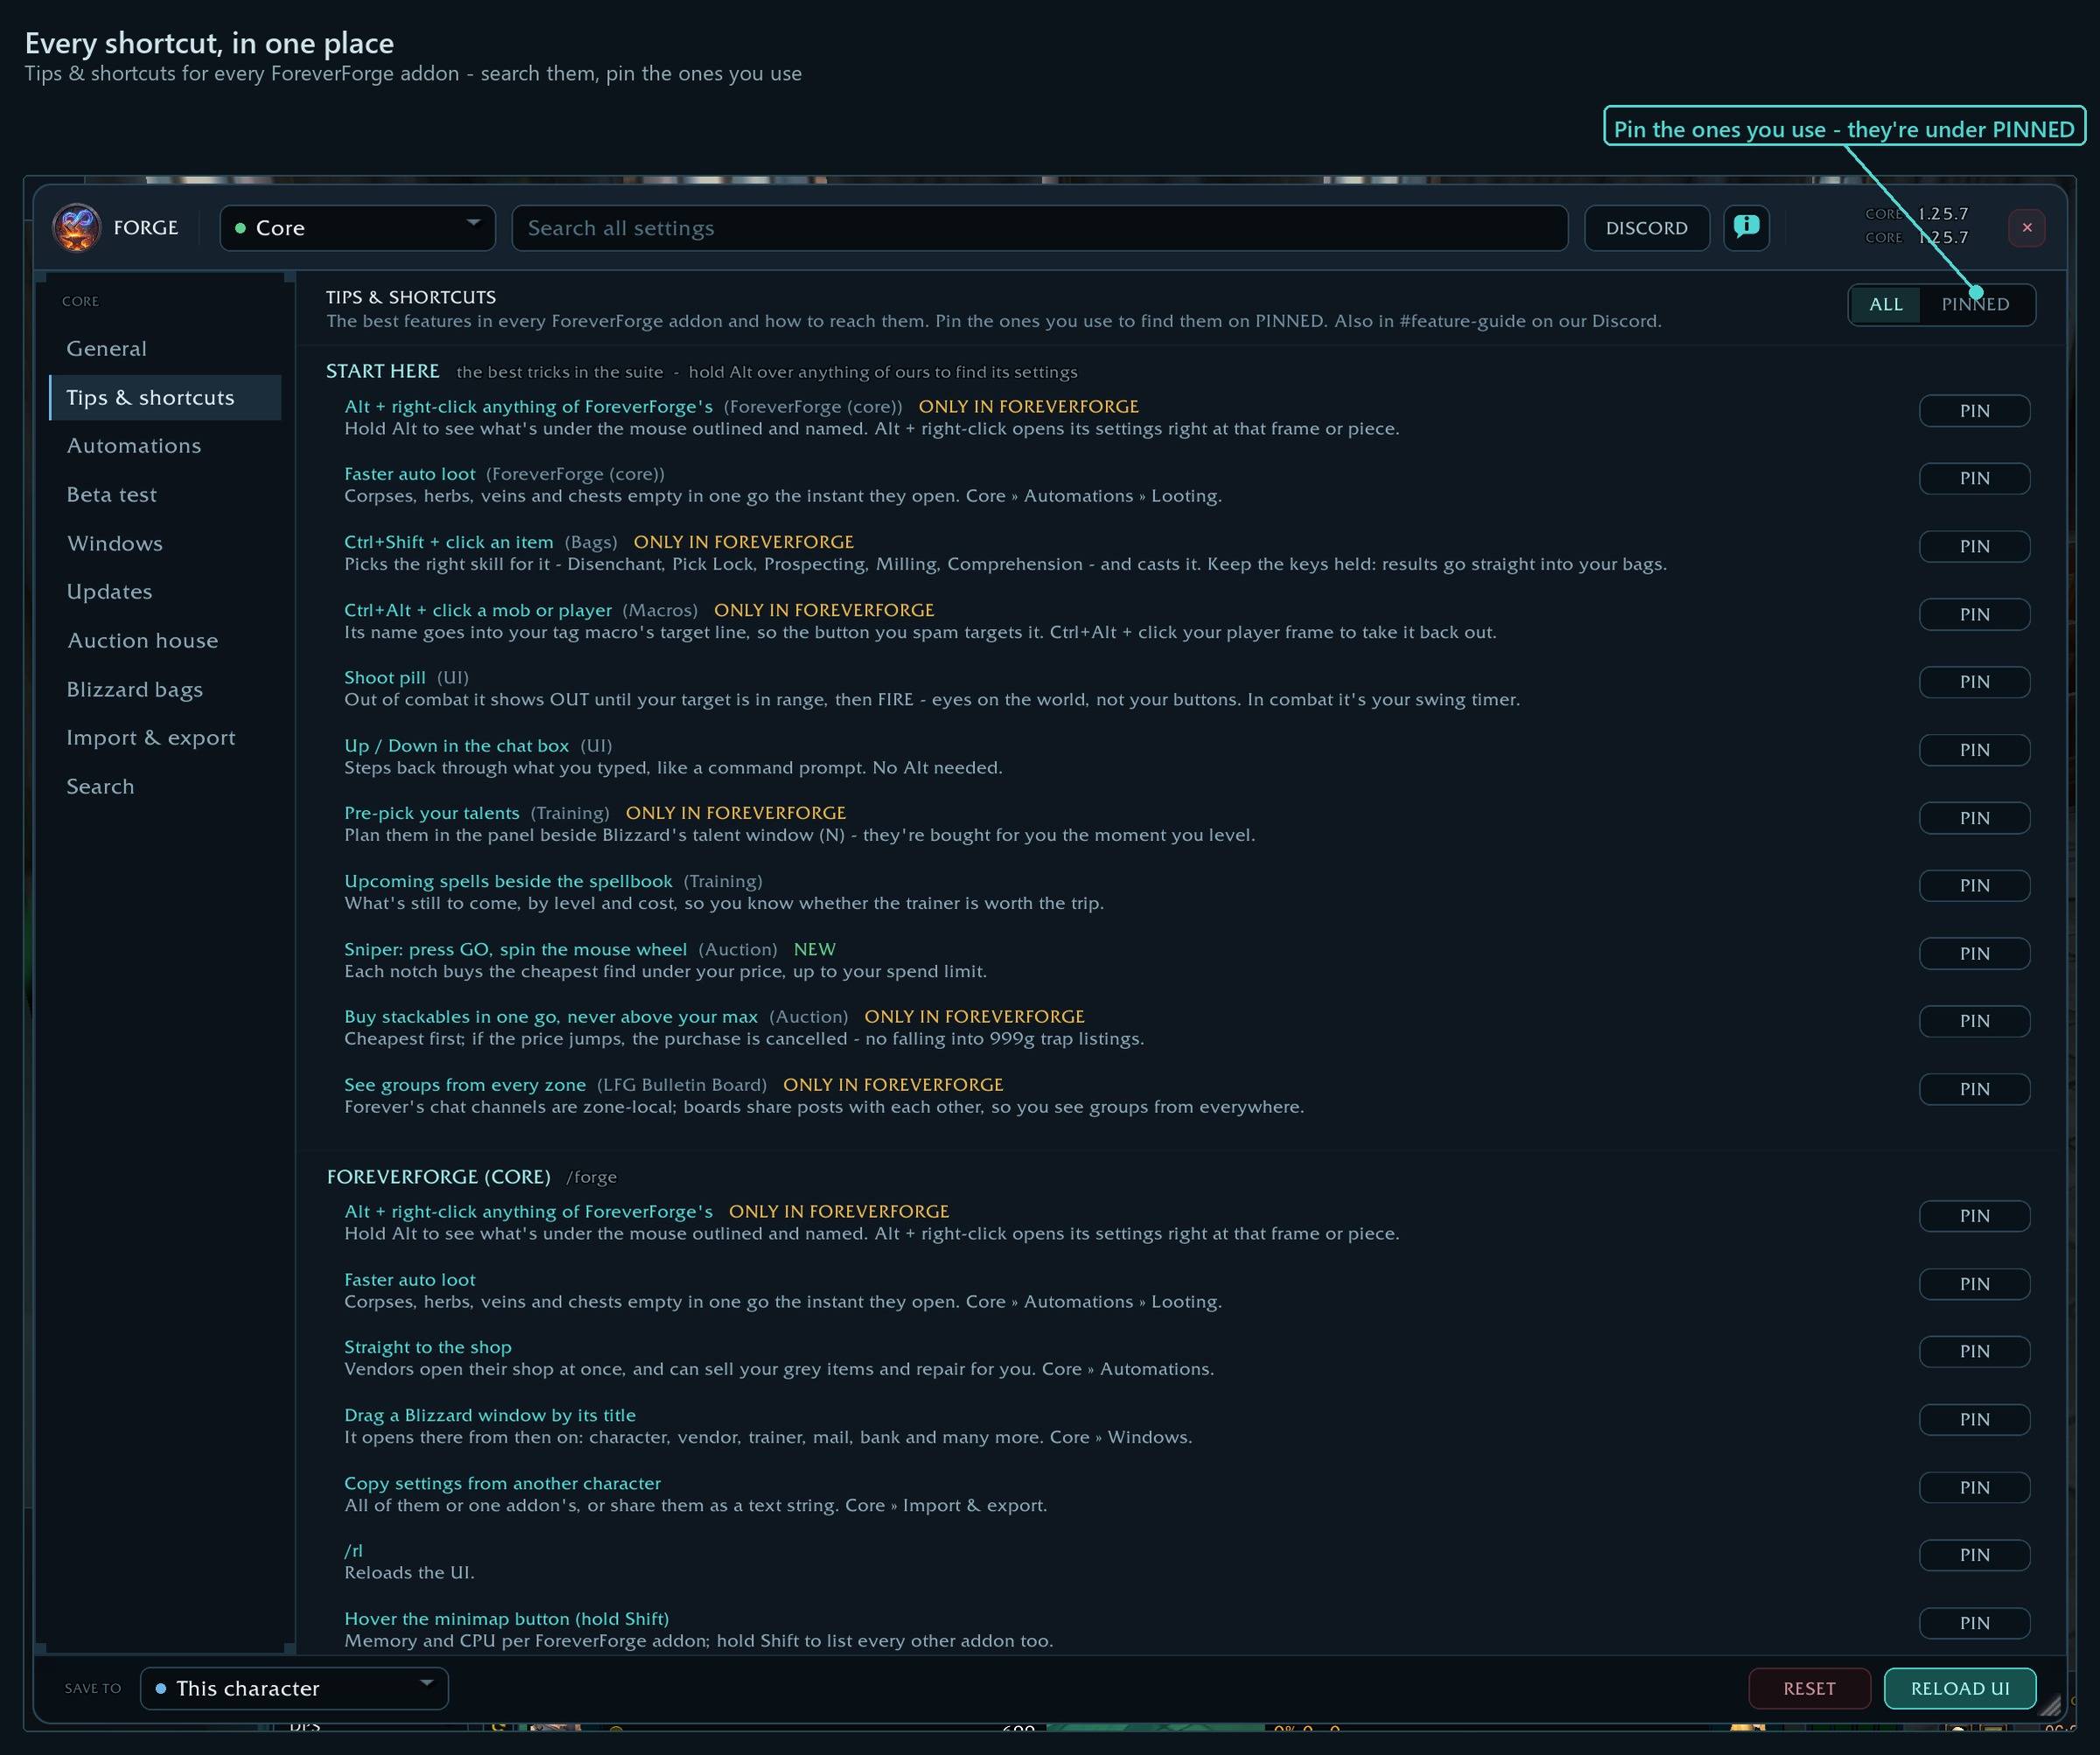Image resolution: width=2100 pixels, height=1755 pixels.
Task: Click the 'Drag a Blizzard window by its title' text
Action: pyautogui.click(x=490, y=1415)
